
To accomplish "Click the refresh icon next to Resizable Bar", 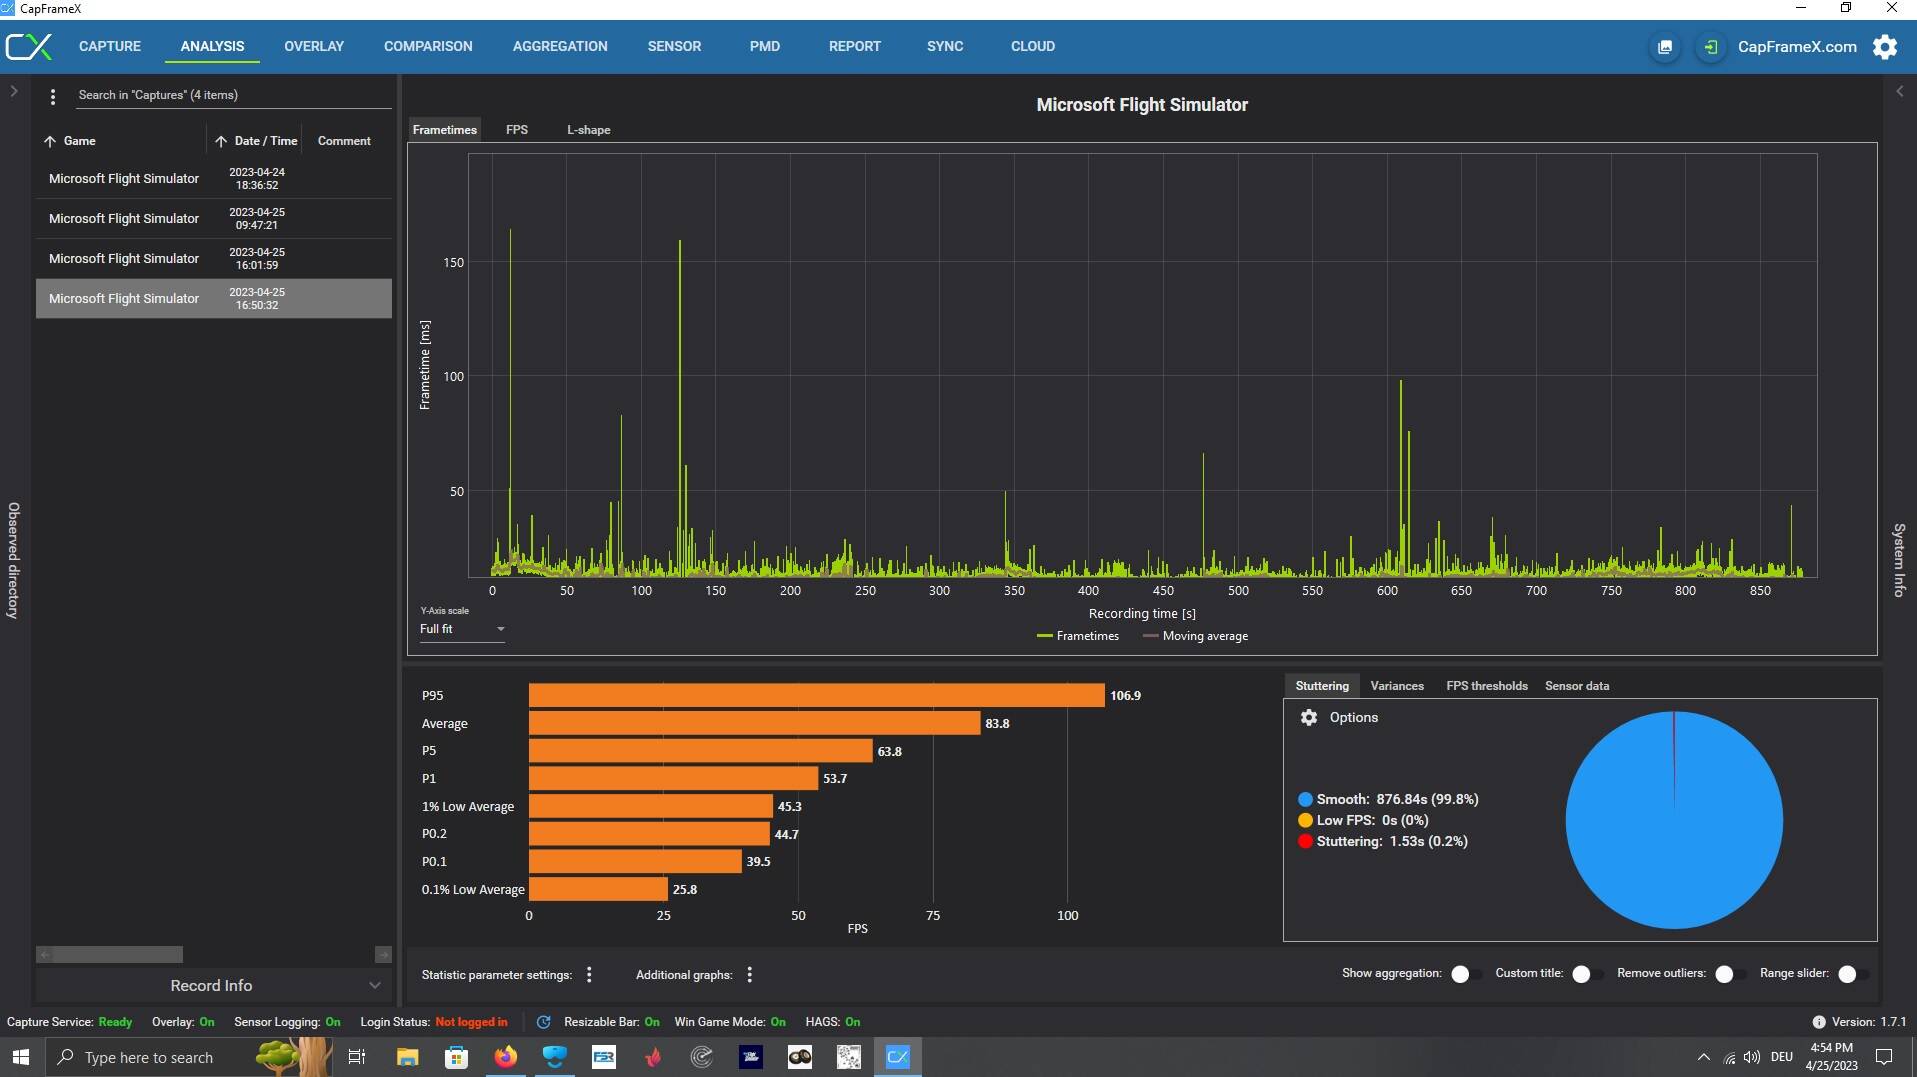I will [543, 1022].
